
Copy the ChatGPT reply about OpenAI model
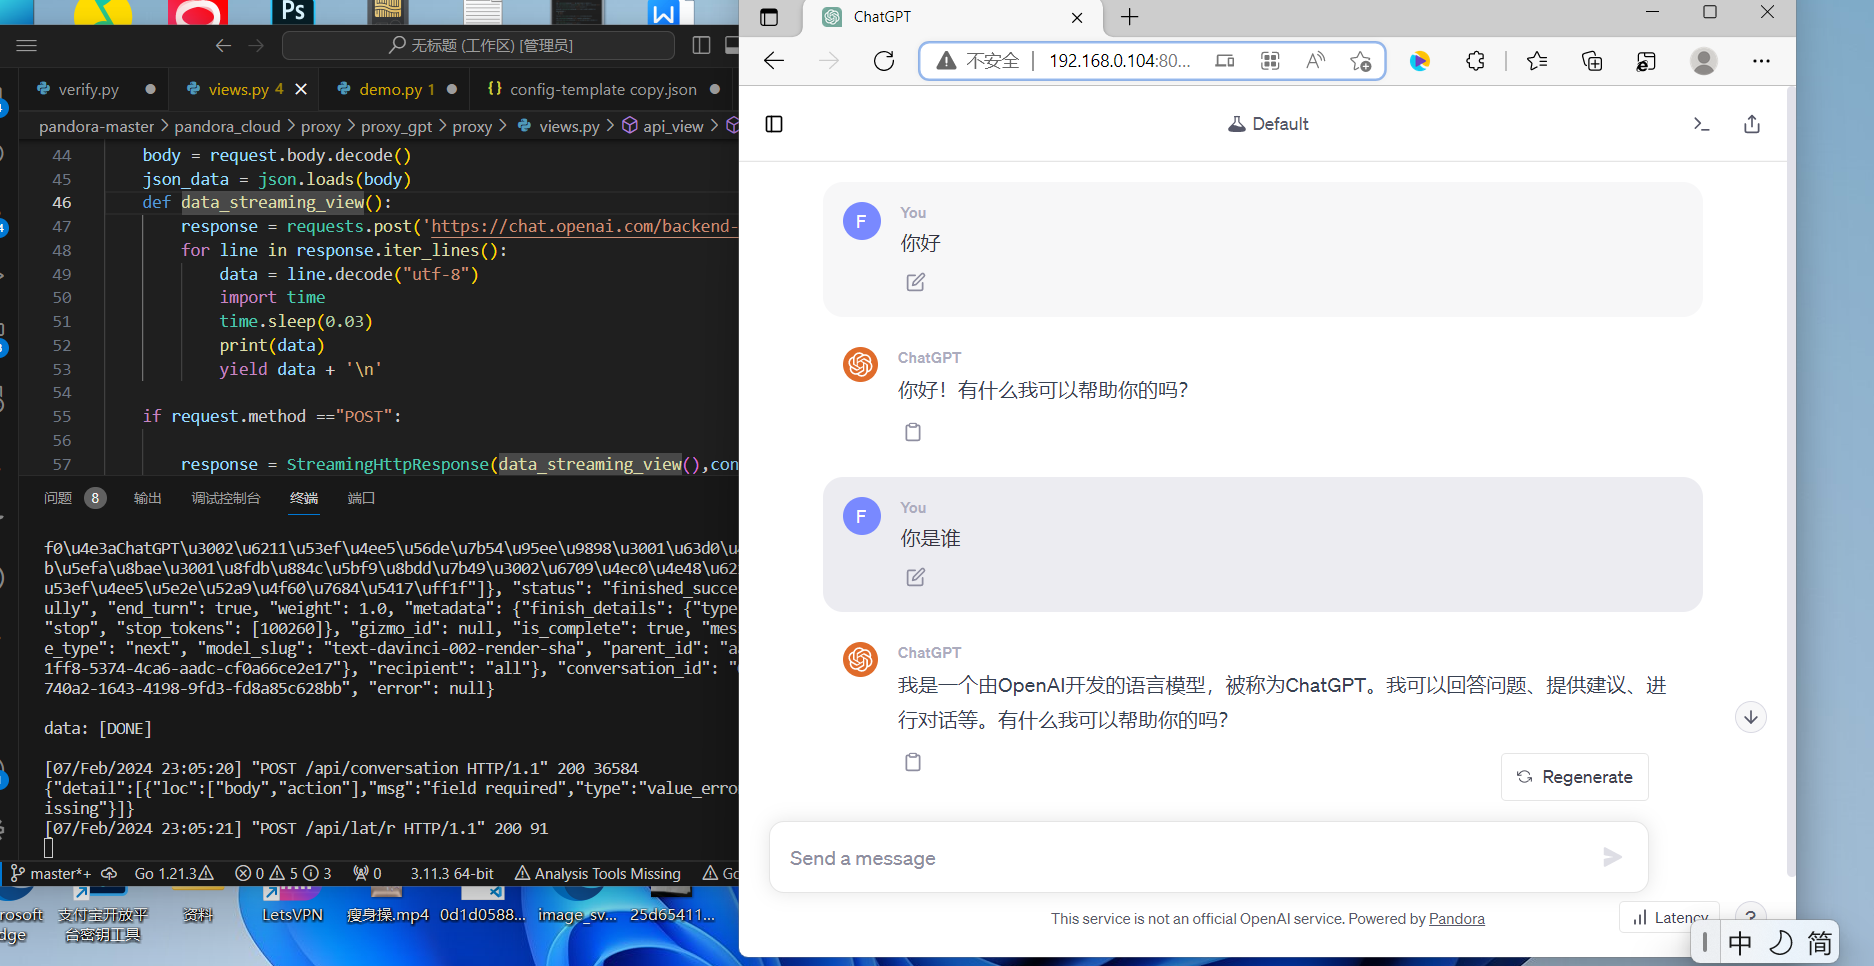pos(913,762)
